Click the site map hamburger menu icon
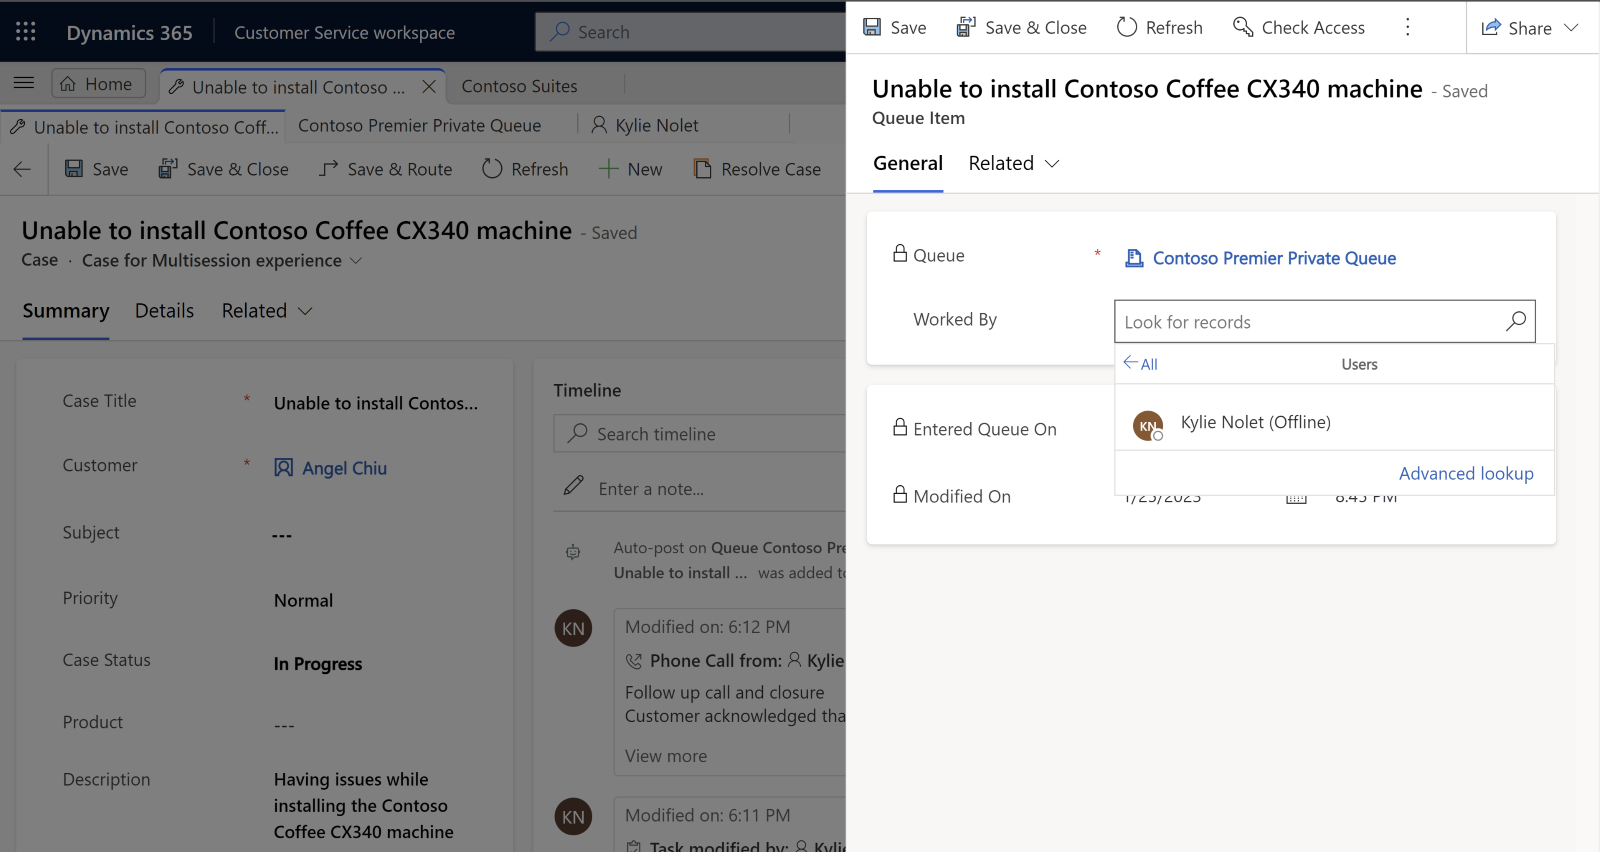Viewport: 1600px width, 852px height. [x=24, y=84]
